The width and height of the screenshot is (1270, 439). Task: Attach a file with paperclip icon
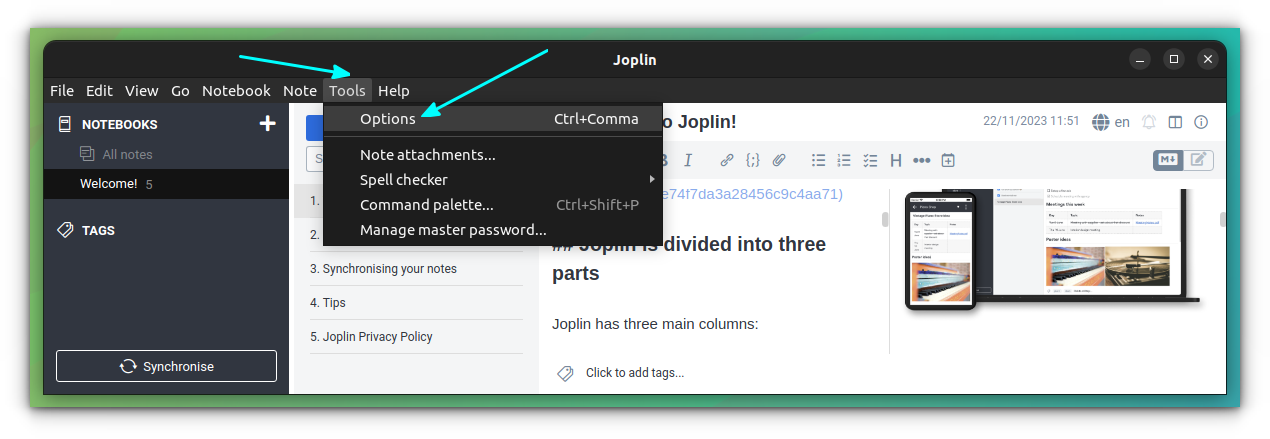click(x=779, y=160)
